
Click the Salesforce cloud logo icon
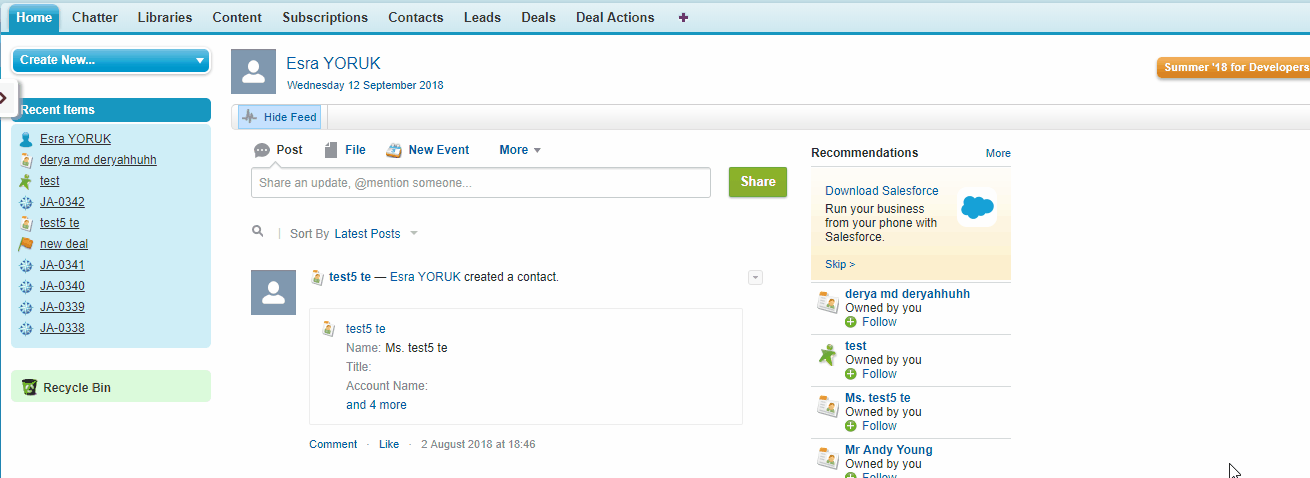tap(977, 207)
